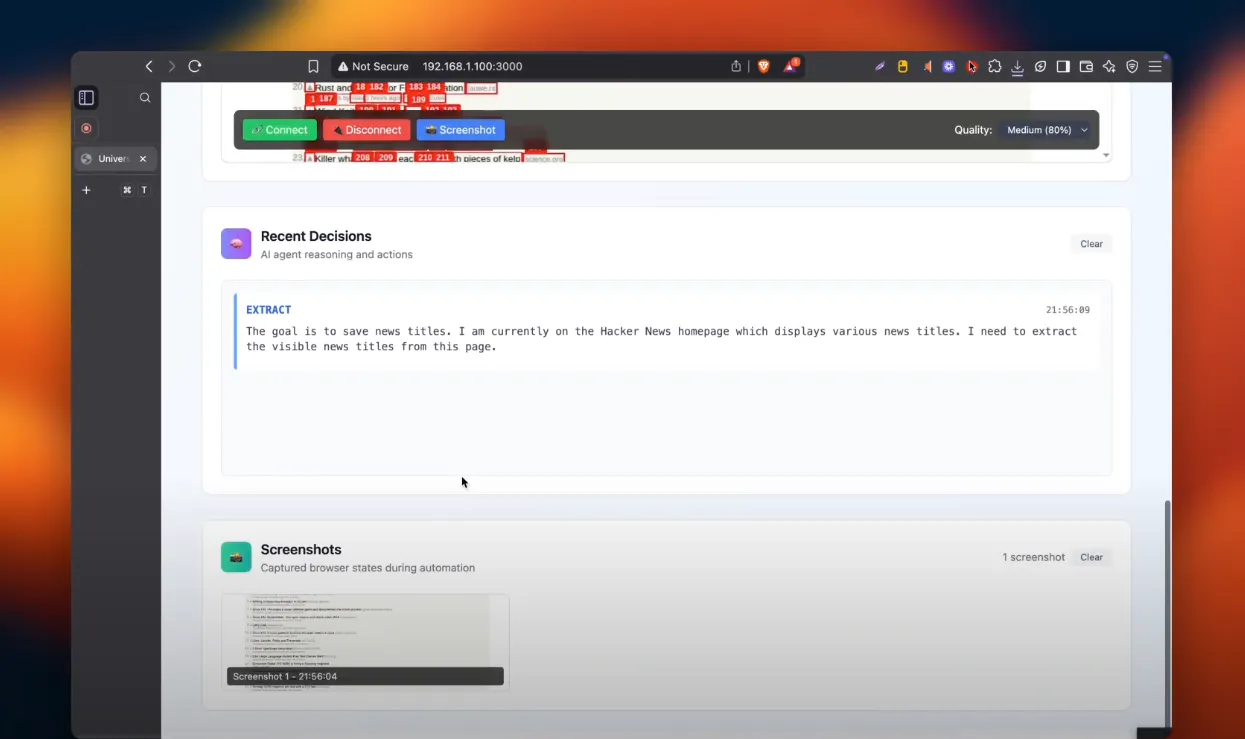
Task: Open the Brave Wallet icon
Action: (x=1086, y=67)
